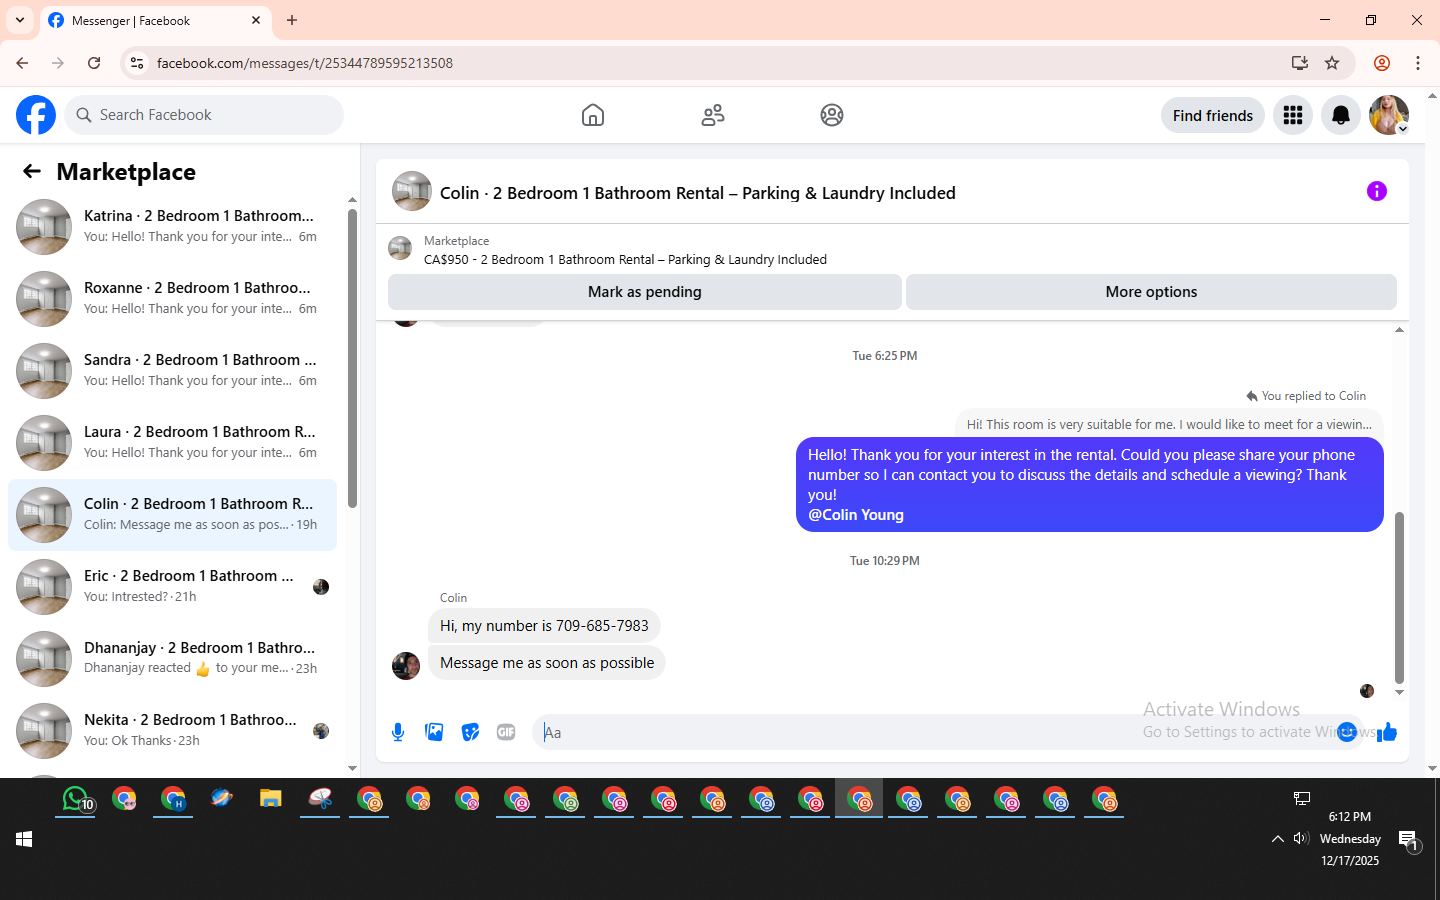The image size is (1440, 900).
Task: Open WhatsApp from the taskbar
Action: click(x=76, y=799)
